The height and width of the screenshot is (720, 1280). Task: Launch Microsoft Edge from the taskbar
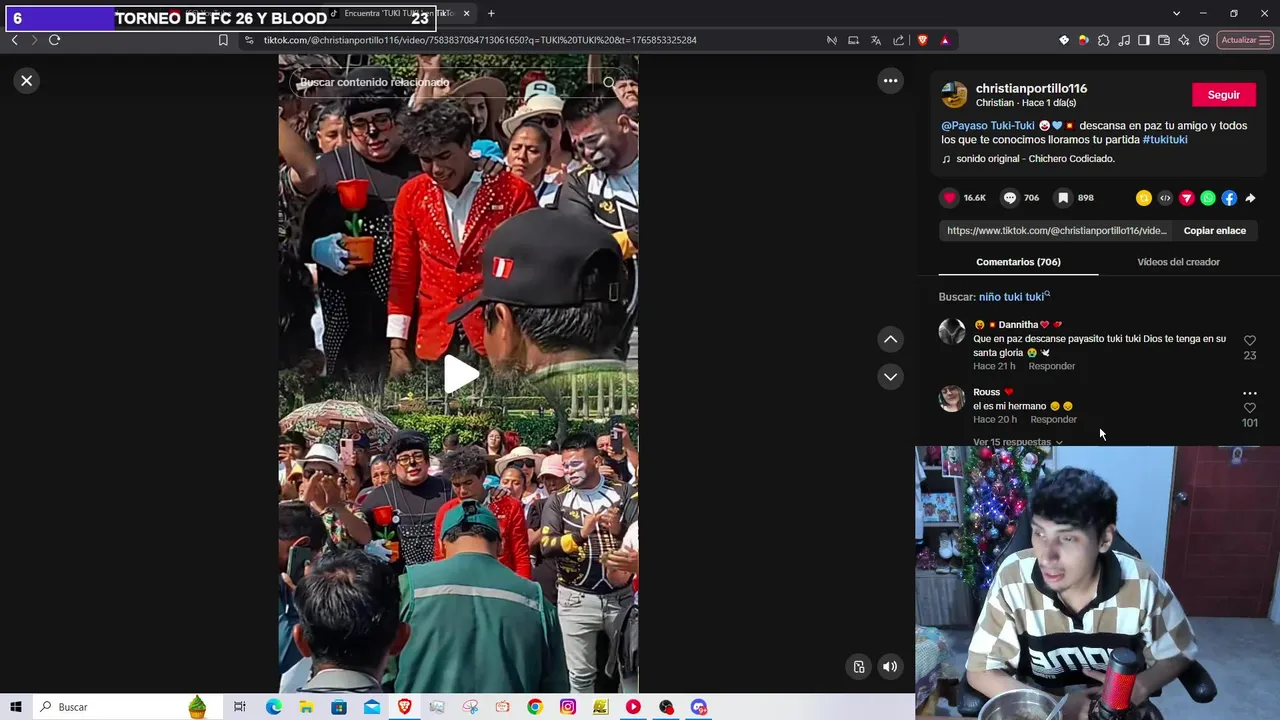coord(274,707)
